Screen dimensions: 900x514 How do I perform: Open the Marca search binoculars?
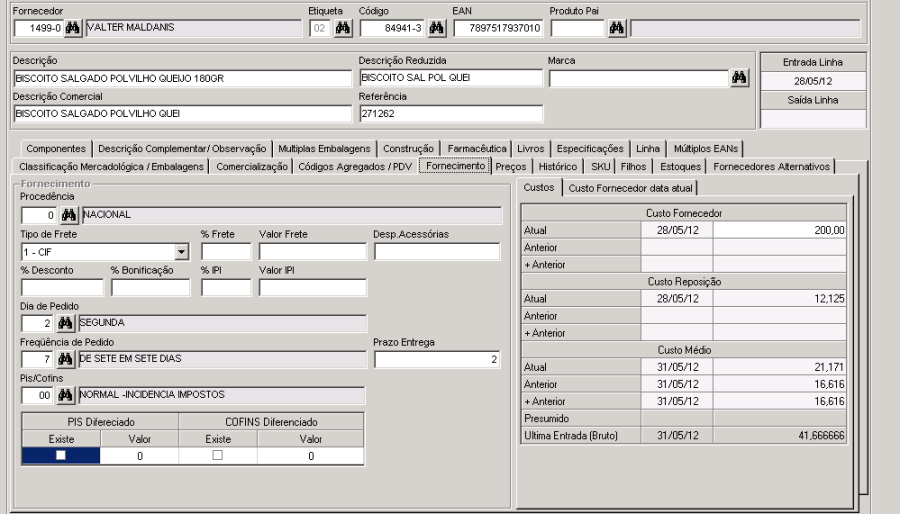click(739, 77)
